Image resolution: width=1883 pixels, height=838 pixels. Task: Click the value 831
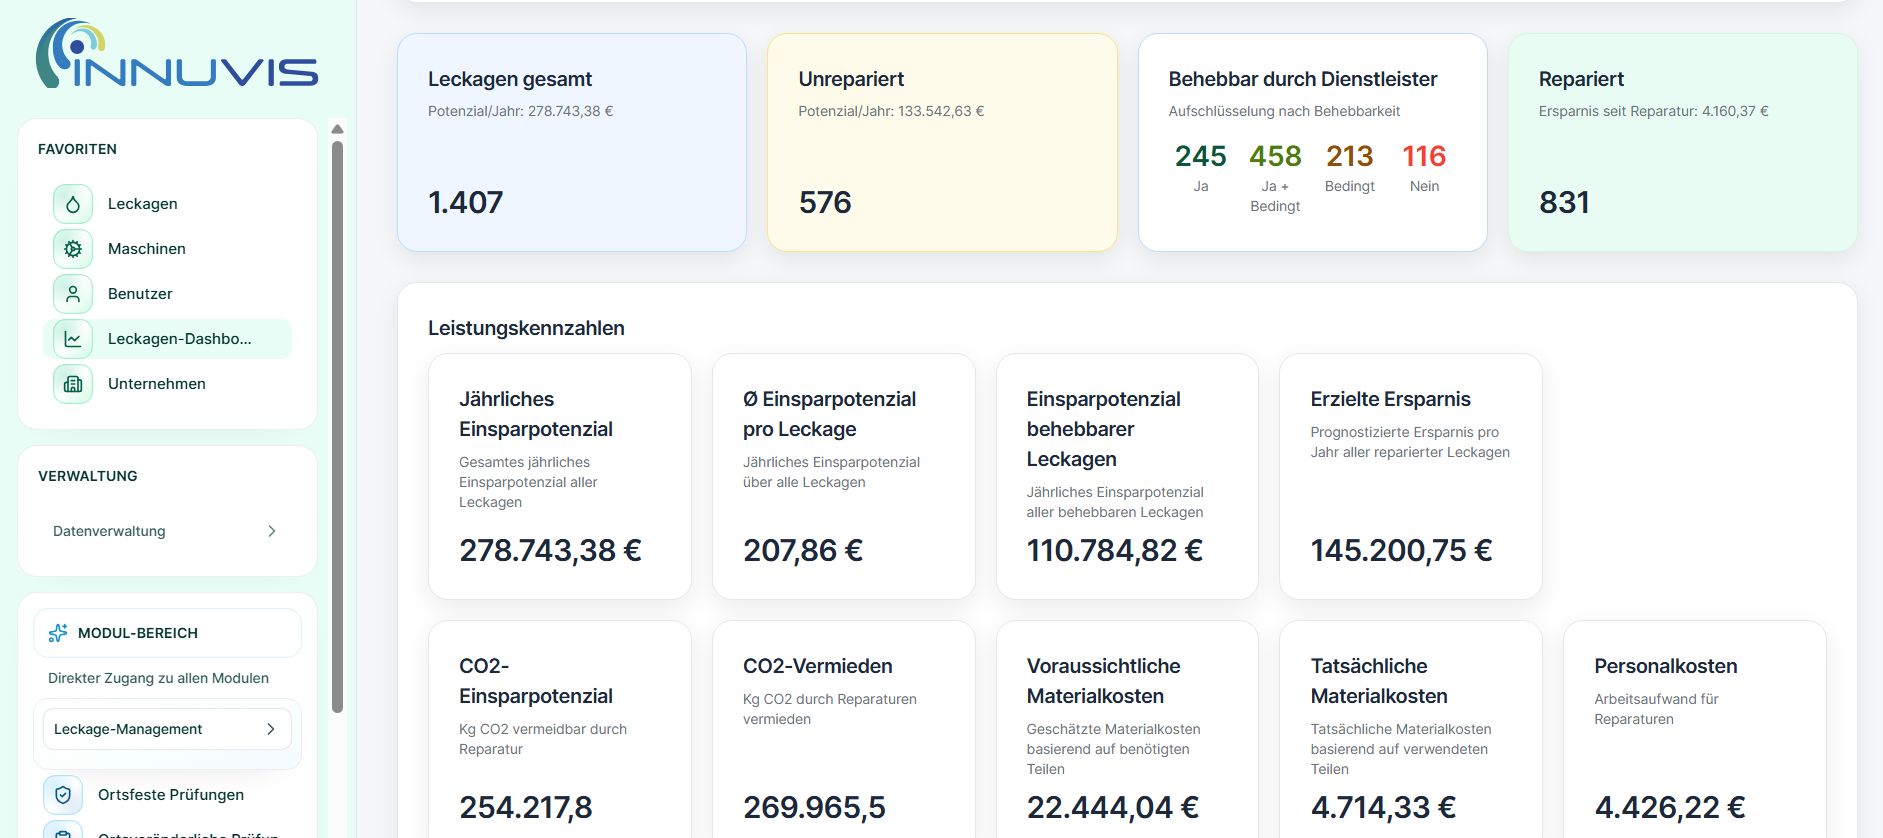(x=1564, y=202)
